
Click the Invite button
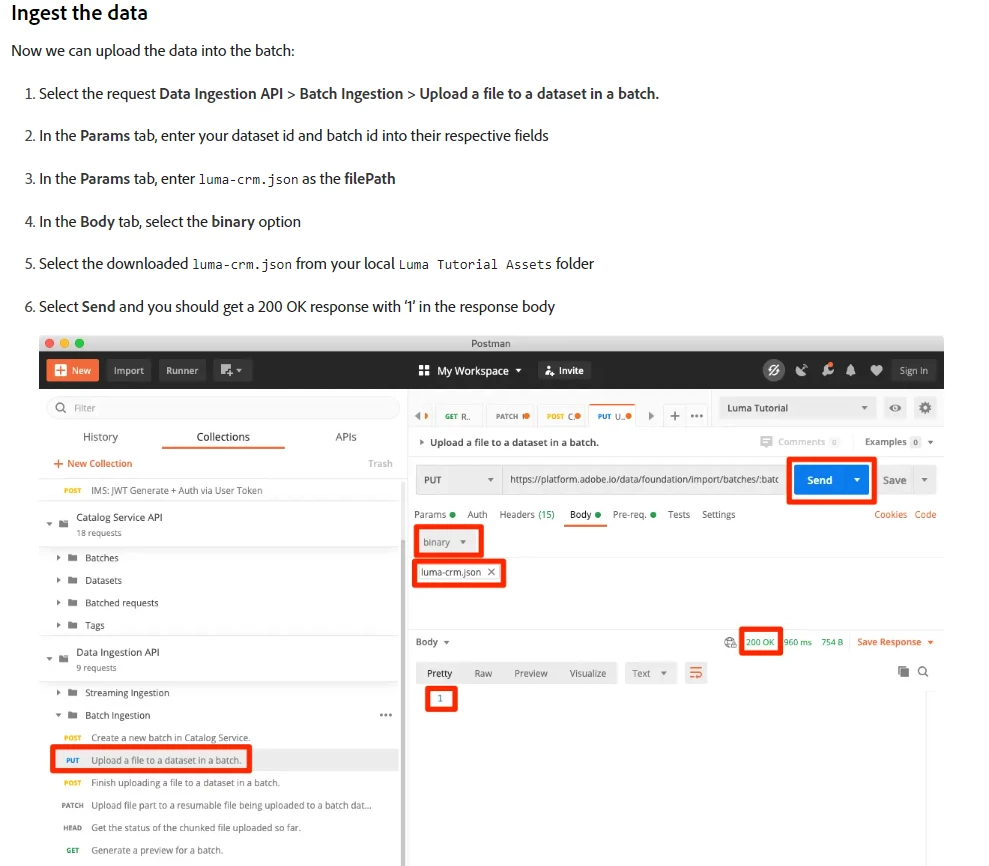point(565,371)
